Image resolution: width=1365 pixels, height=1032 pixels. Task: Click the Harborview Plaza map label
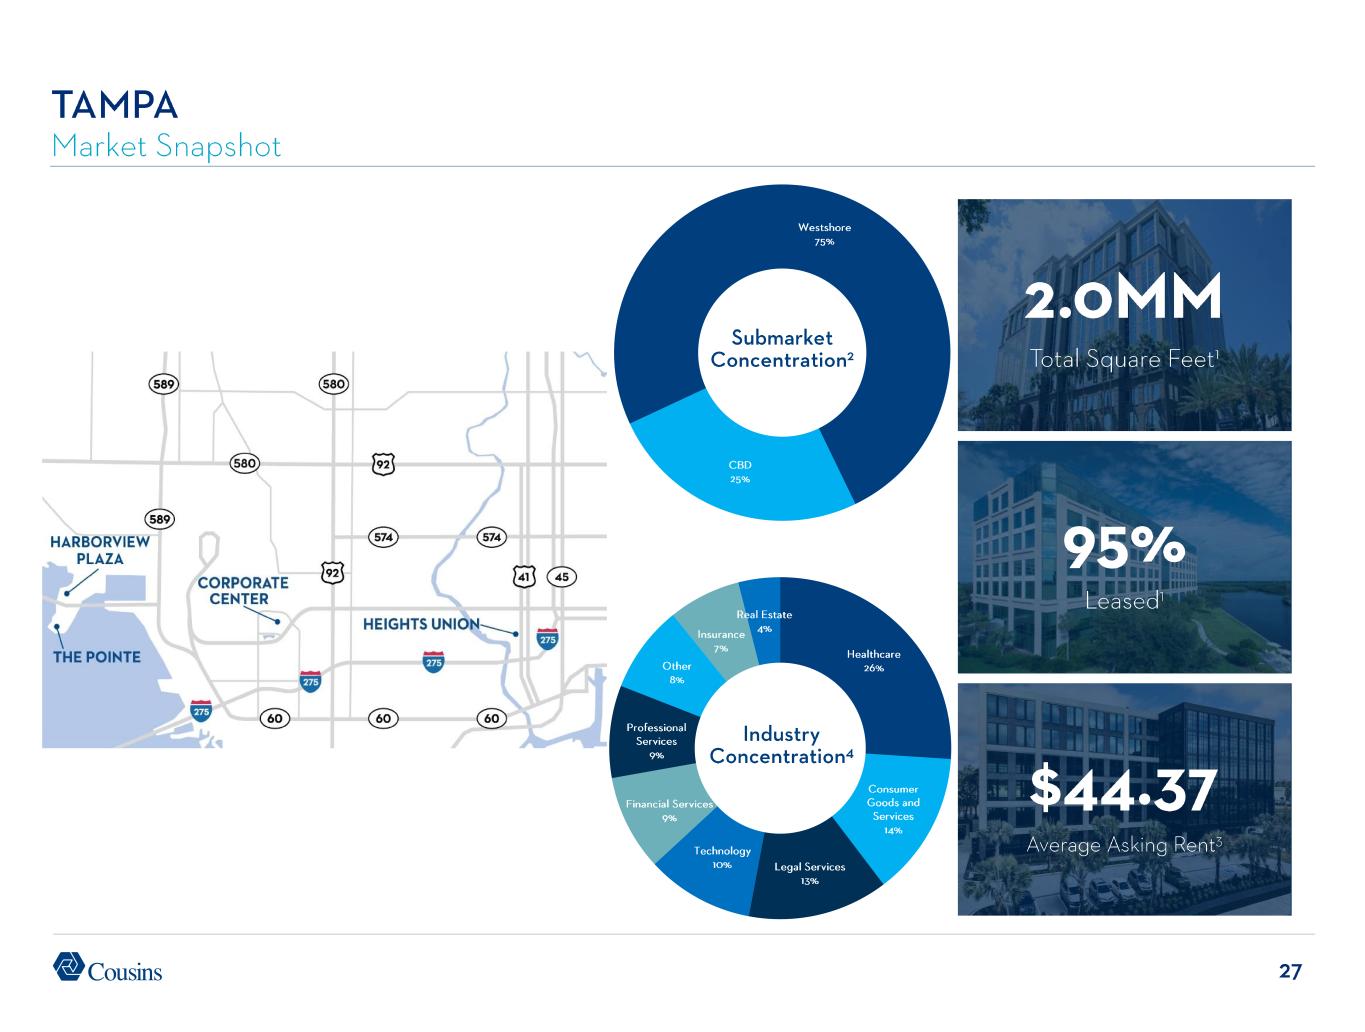100,550
